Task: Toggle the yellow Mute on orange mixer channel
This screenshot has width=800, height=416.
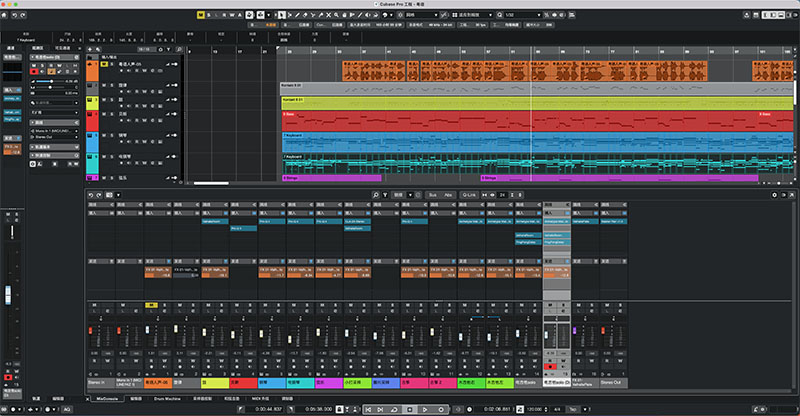Action: pyautogui.click(x=152, y=305)
